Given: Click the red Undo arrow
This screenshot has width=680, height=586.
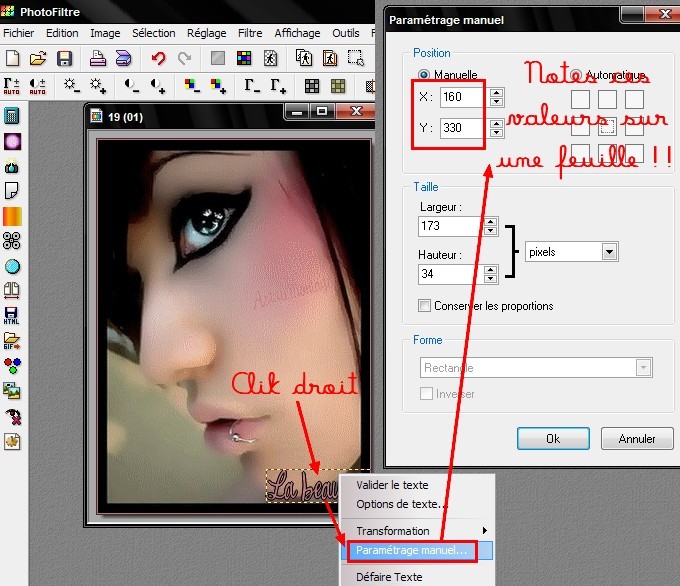Looking at the screenshot, I should click(x=159, y=58).
